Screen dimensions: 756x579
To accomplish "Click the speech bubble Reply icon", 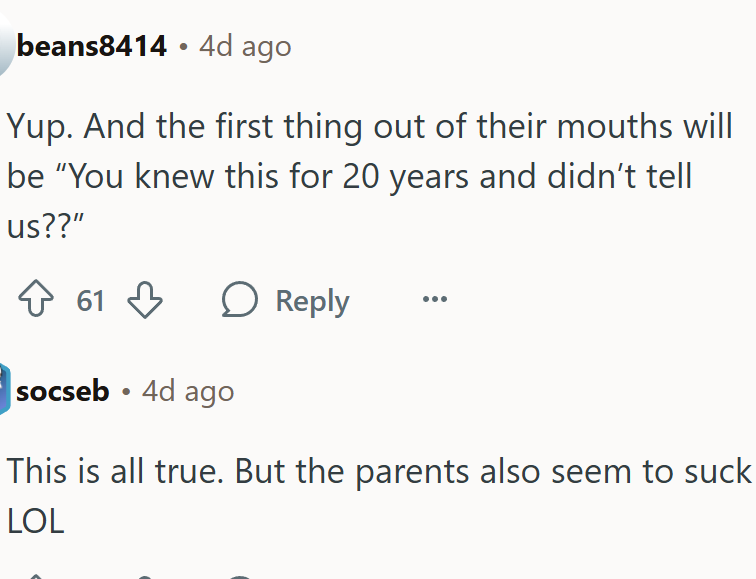I will pos(240,301).
